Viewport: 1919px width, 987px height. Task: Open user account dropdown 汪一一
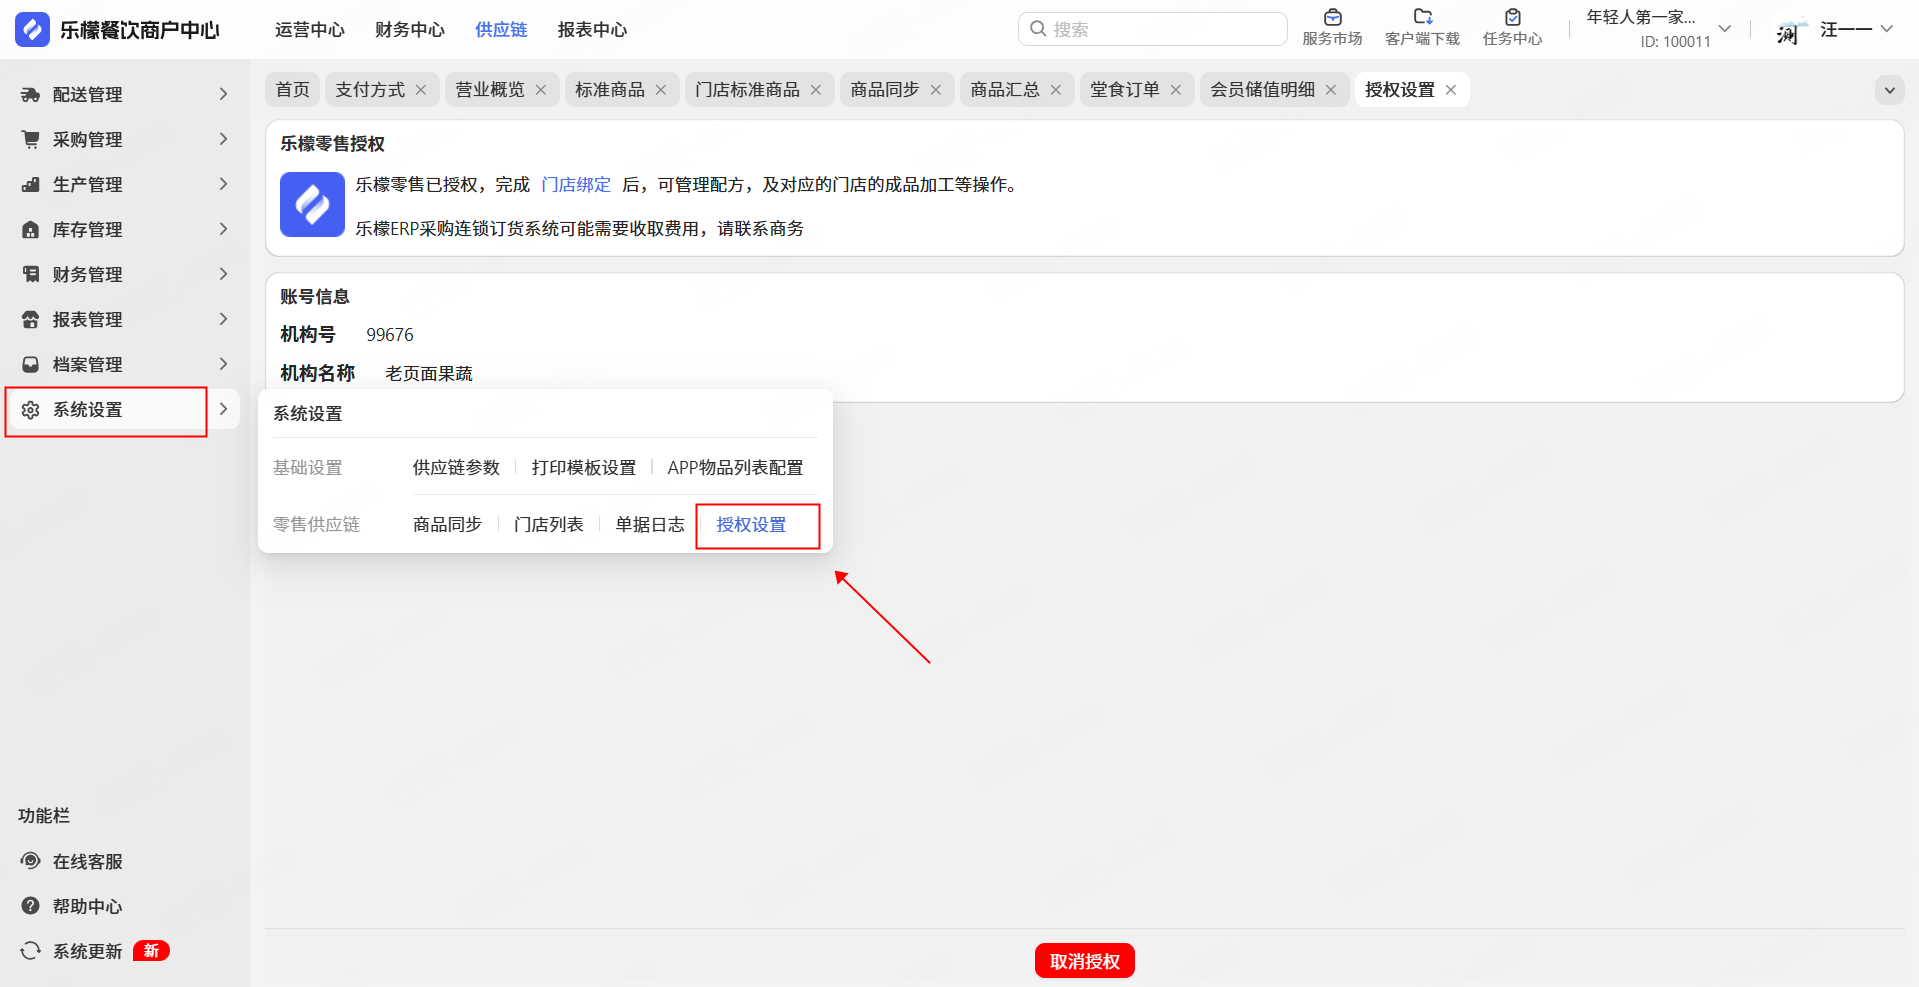coord(1887,29)
